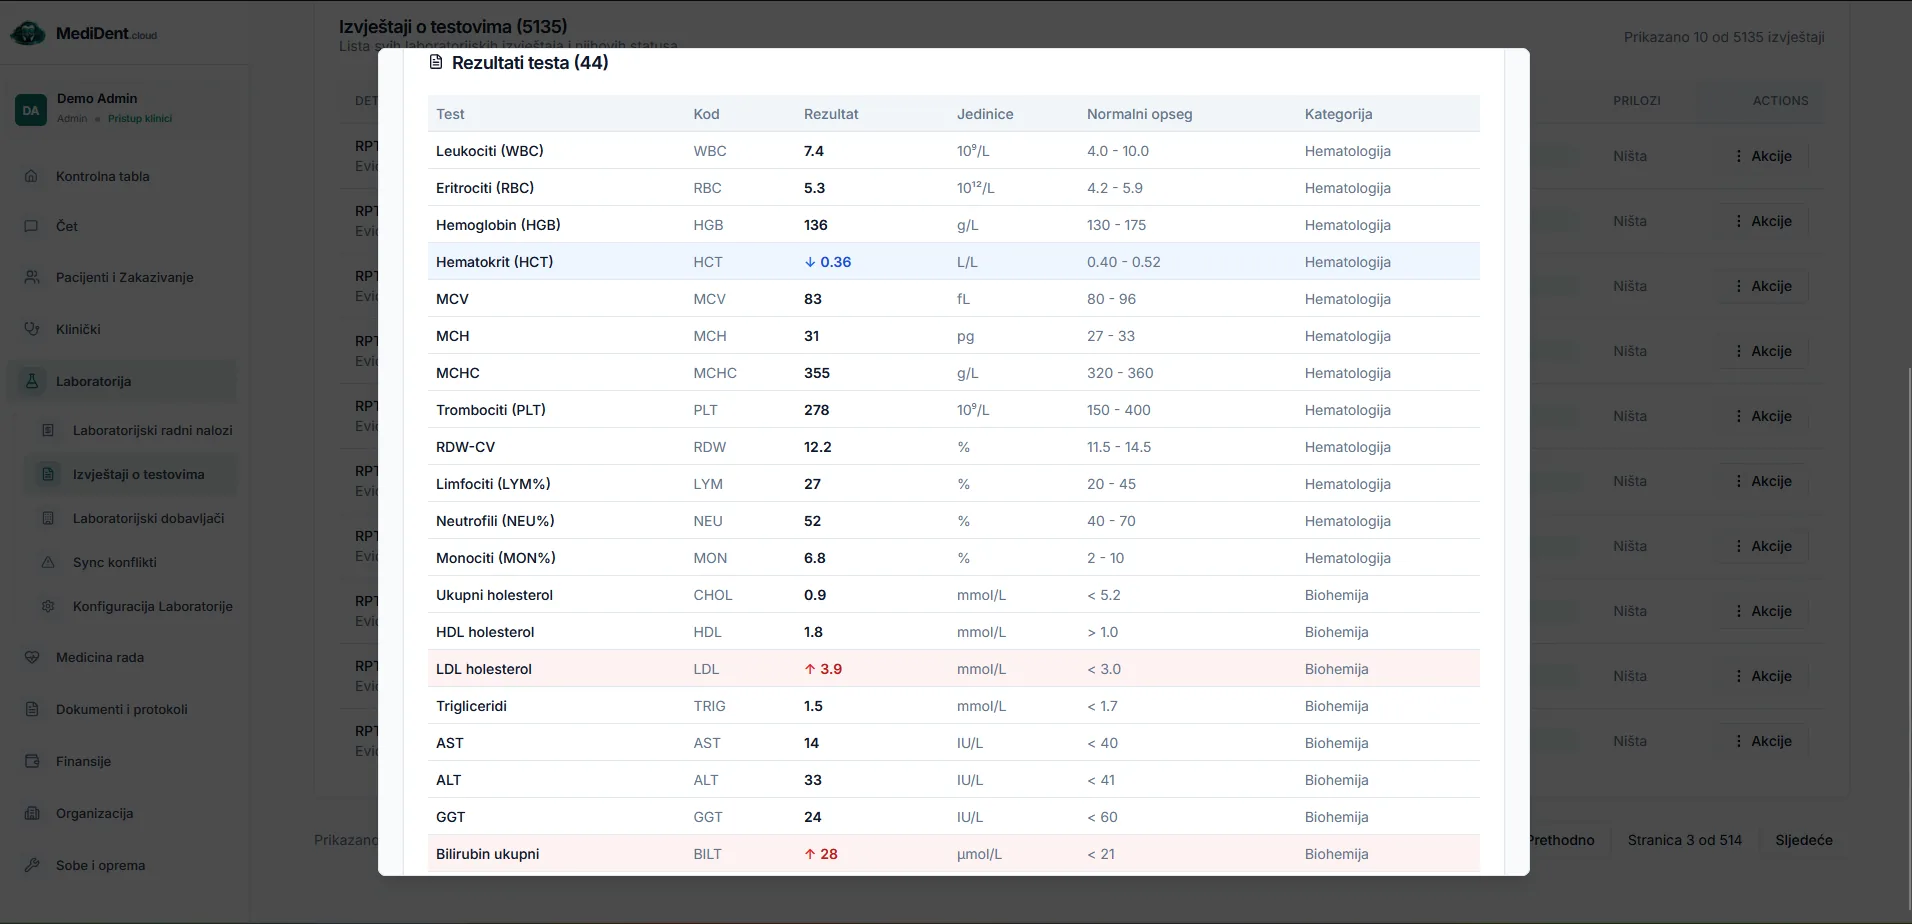Click the MediDent cloud logo icon
This screenshot has height=924, width=1912.
28,34
